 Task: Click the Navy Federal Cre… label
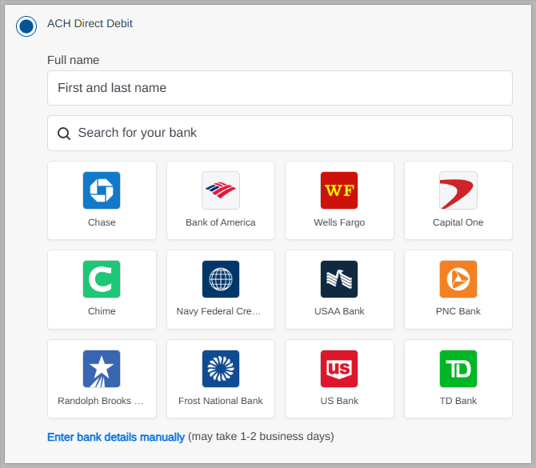click(x=218, y=311)
